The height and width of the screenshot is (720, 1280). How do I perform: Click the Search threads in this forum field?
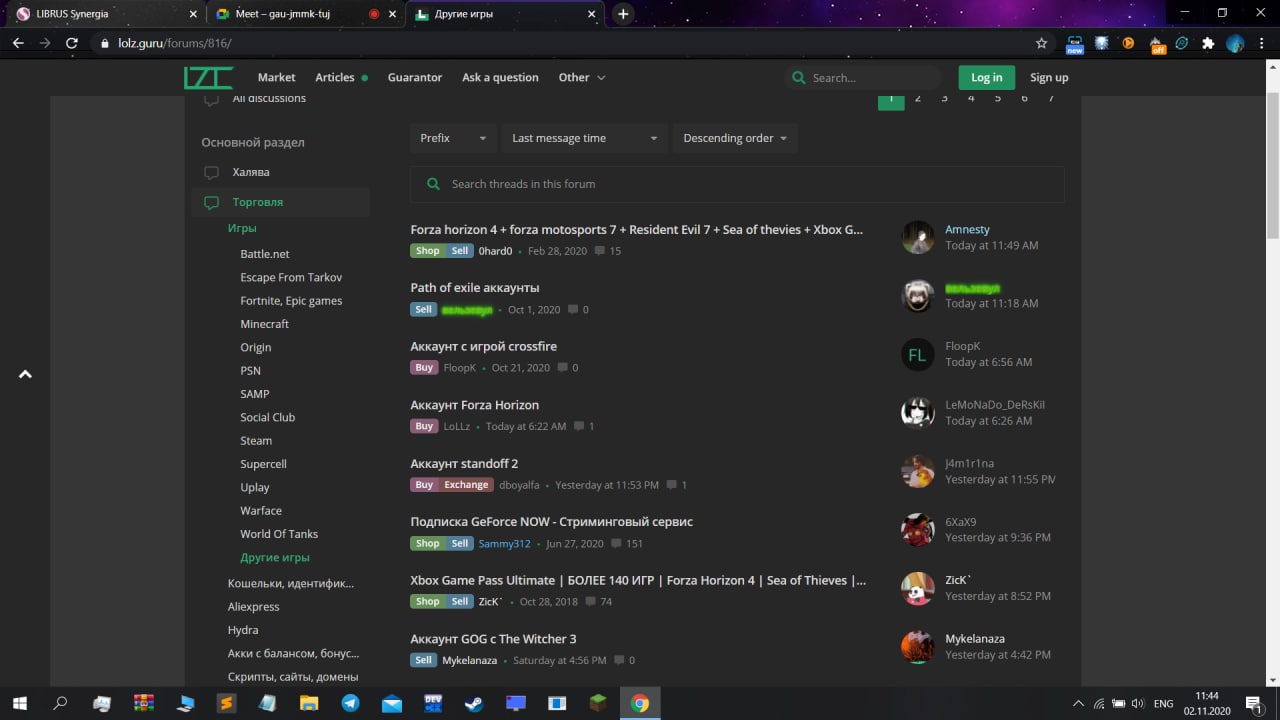point(737,184)
